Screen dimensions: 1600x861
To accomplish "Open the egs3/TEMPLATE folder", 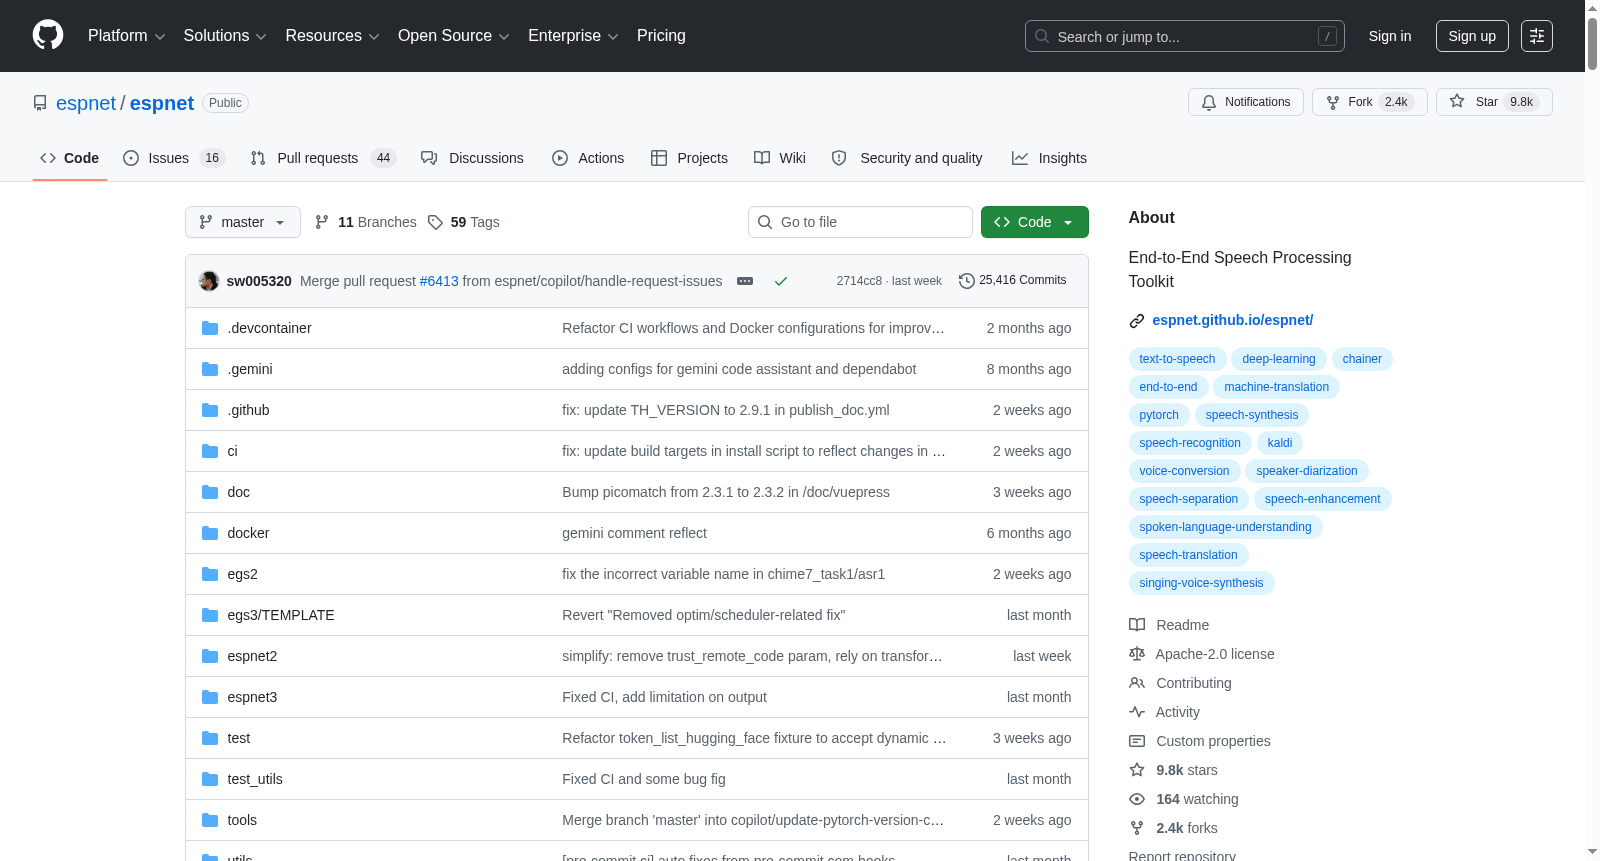I will point(281,615).
